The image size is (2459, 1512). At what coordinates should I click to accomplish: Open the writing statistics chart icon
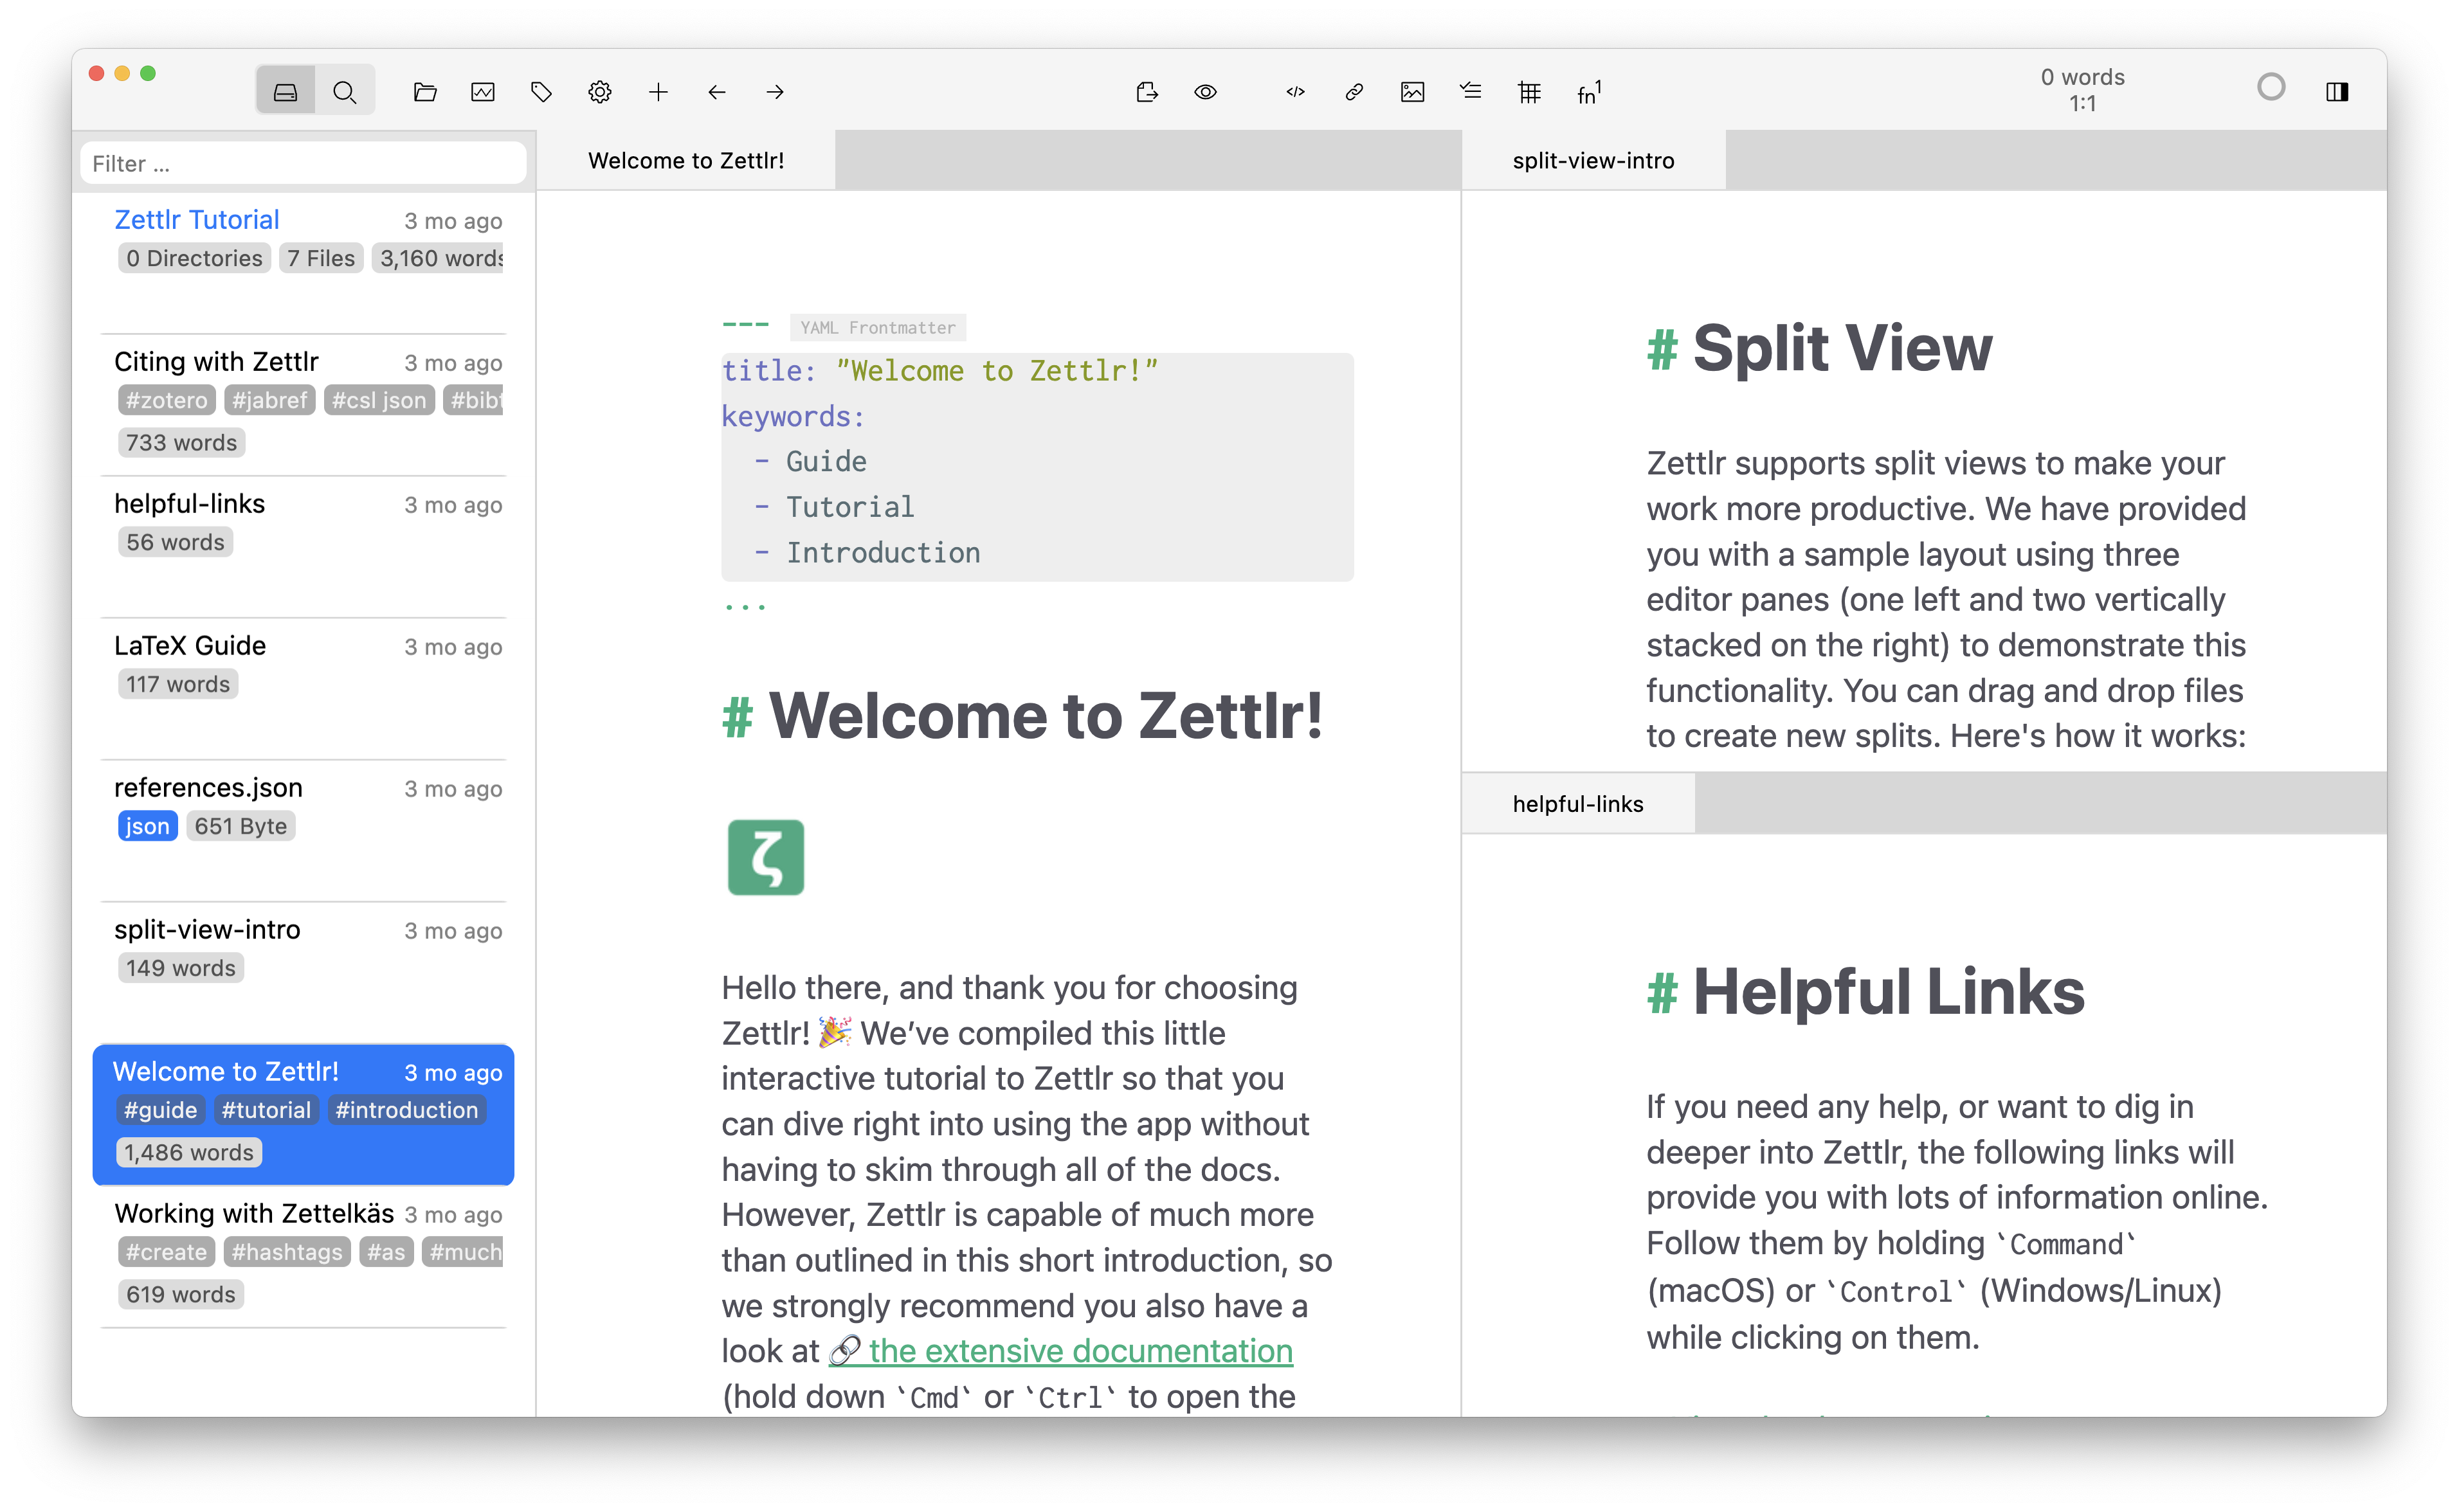coord(483,92)
